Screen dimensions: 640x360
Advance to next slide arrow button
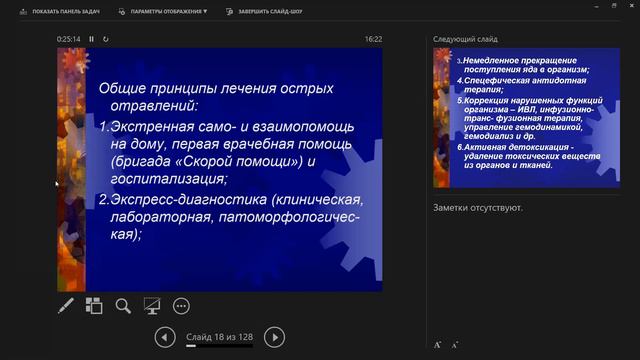point(274,337)
